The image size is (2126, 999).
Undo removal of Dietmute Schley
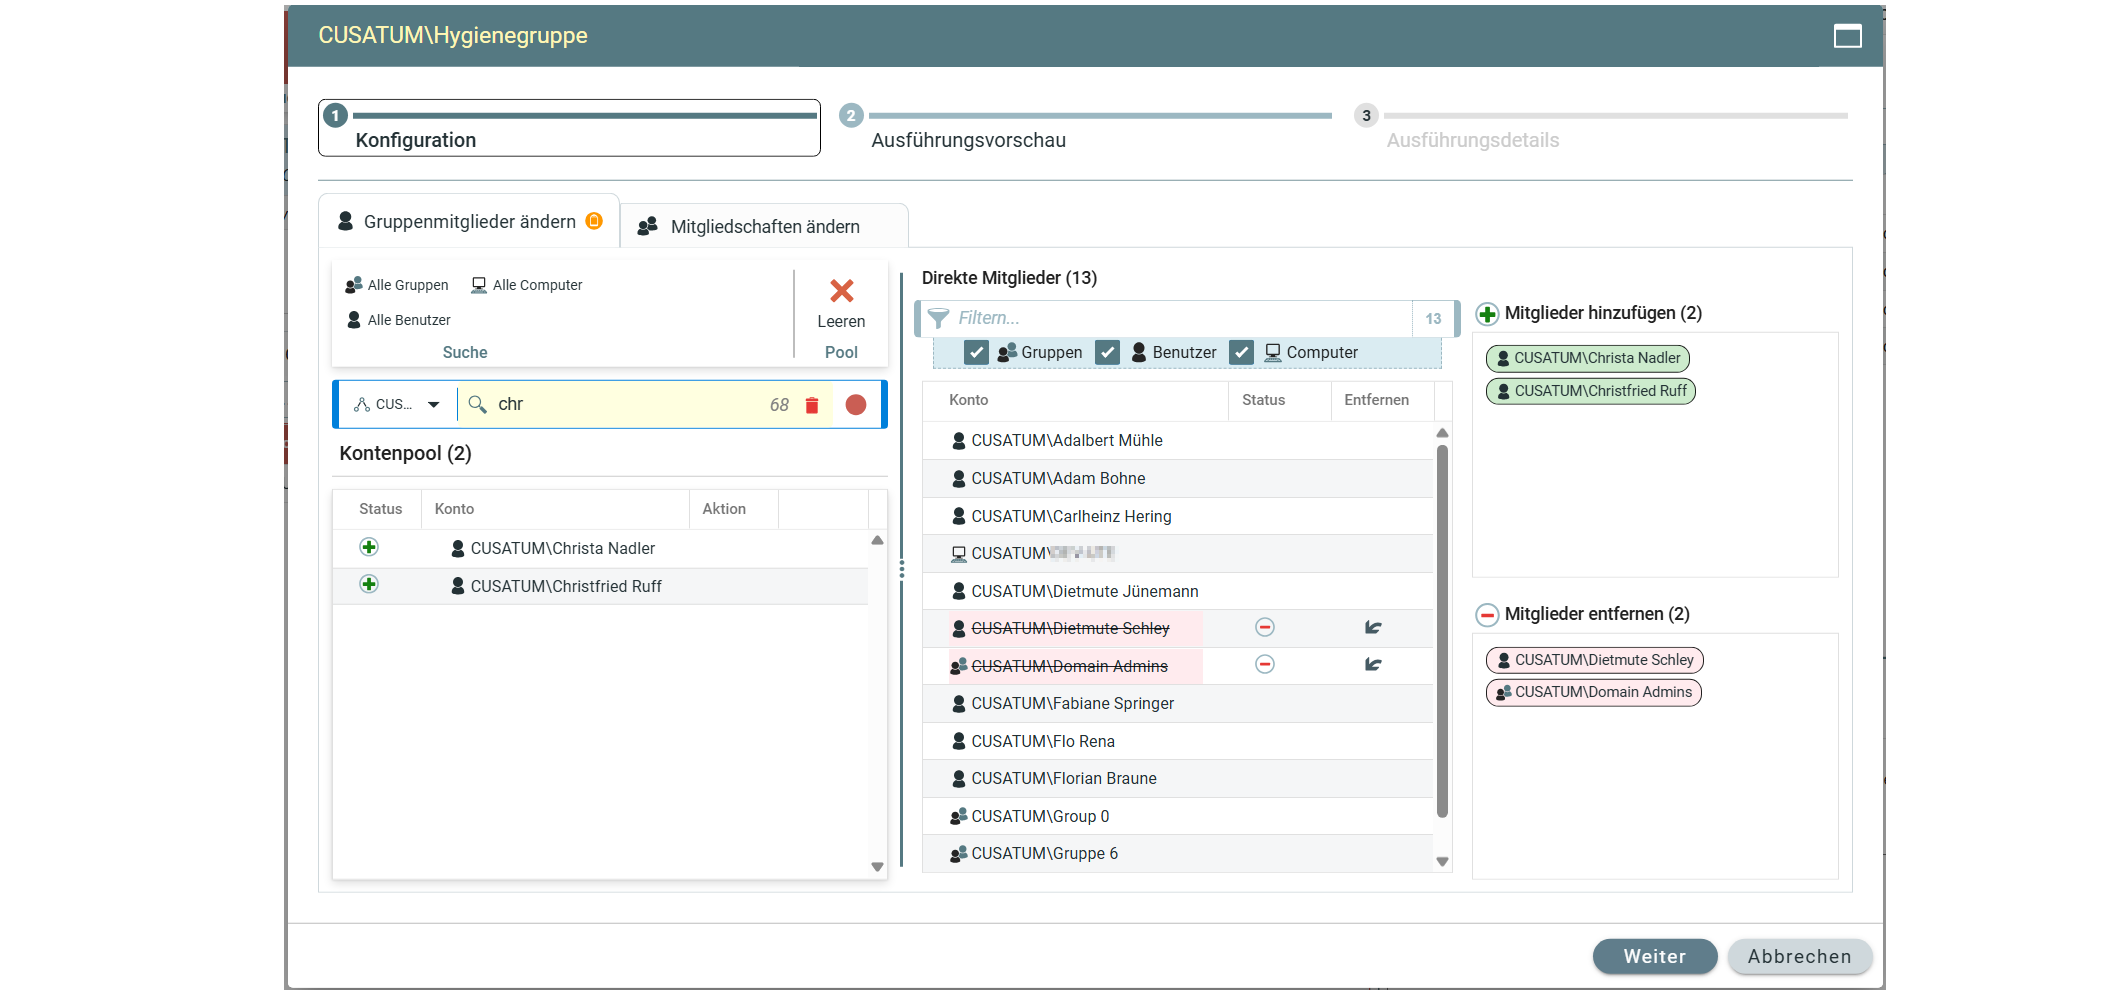1373,628
